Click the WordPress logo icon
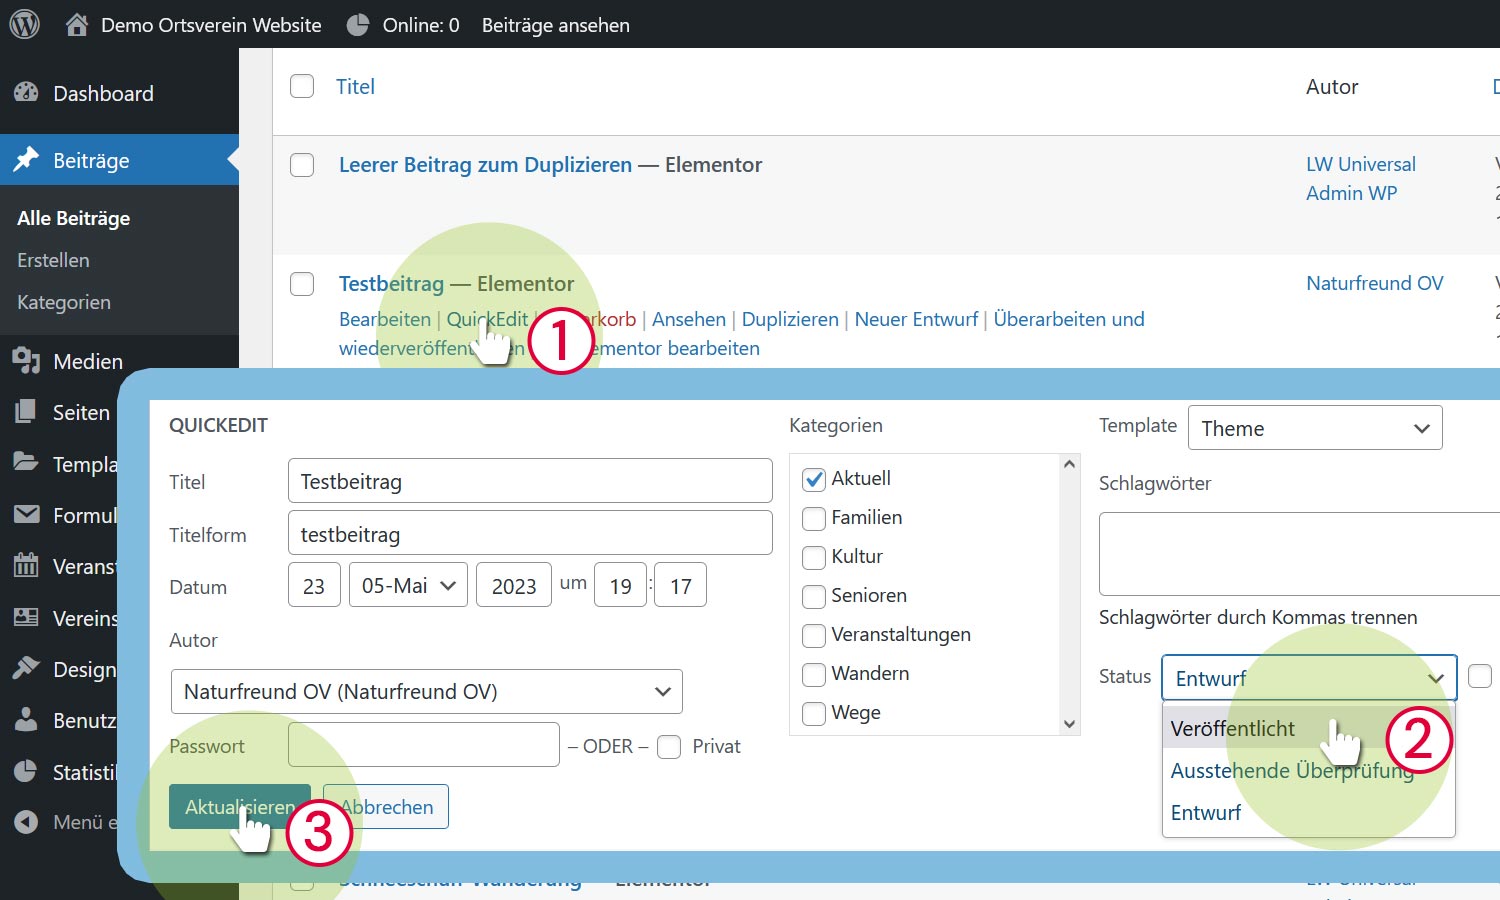 point(24,24)
